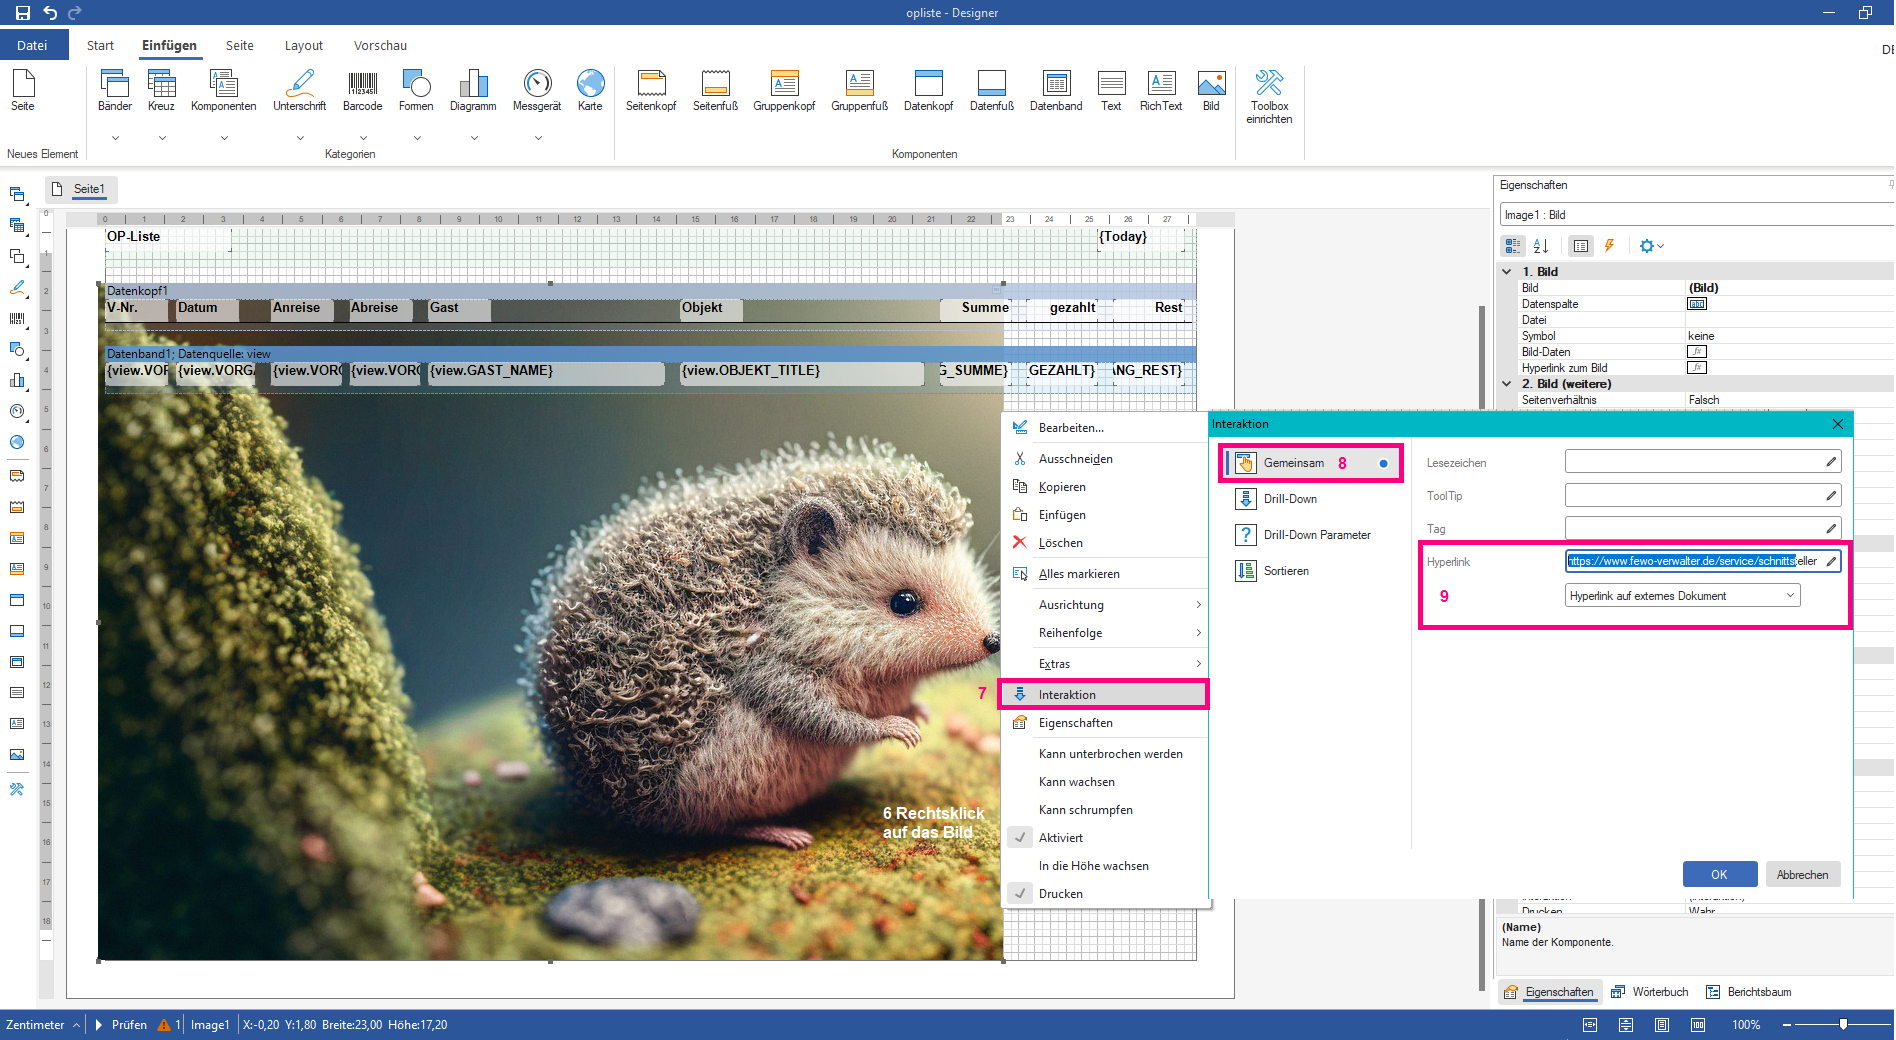Insert a Gruppenkopf band
The image size is (1896, 1040).
(784, 91)
